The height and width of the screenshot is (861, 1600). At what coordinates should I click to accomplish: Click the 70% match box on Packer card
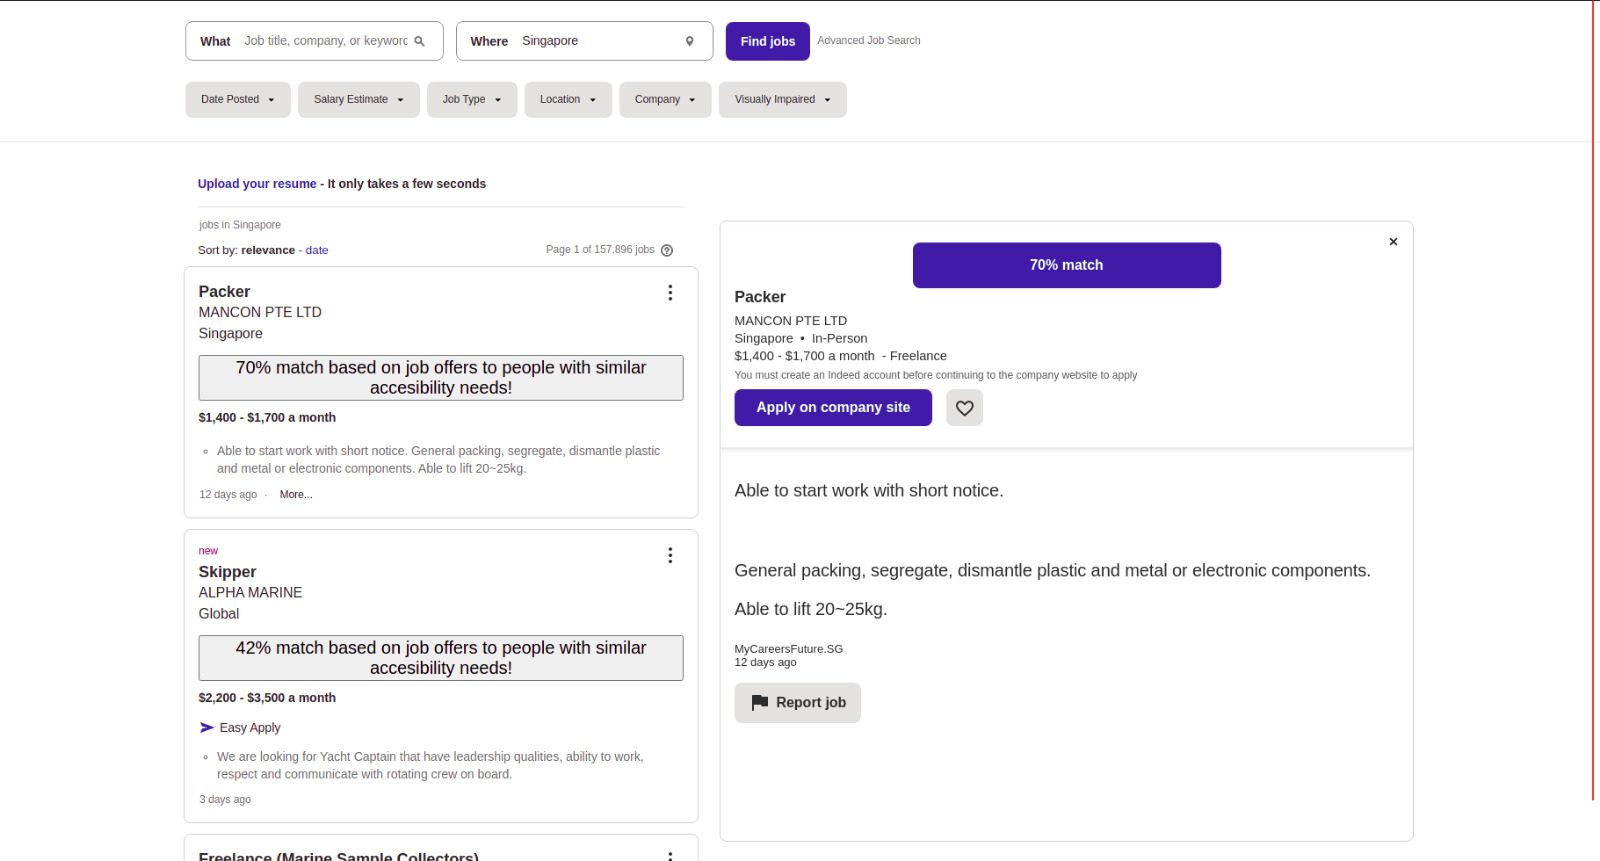[x=441, y=378]
